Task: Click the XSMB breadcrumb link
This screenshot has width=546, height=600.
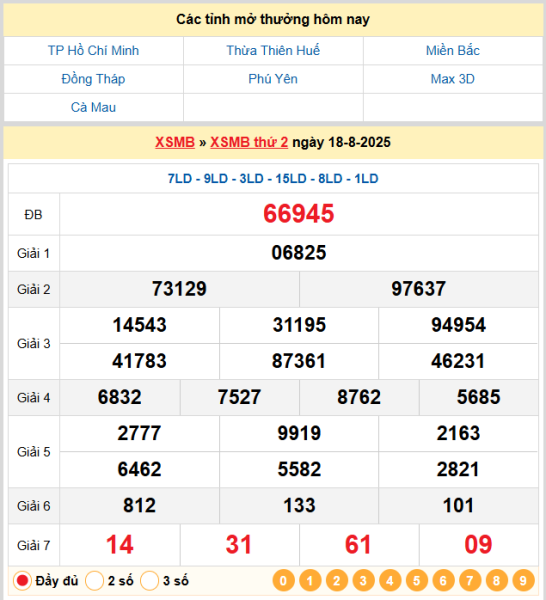Action: tap(175, 142)
